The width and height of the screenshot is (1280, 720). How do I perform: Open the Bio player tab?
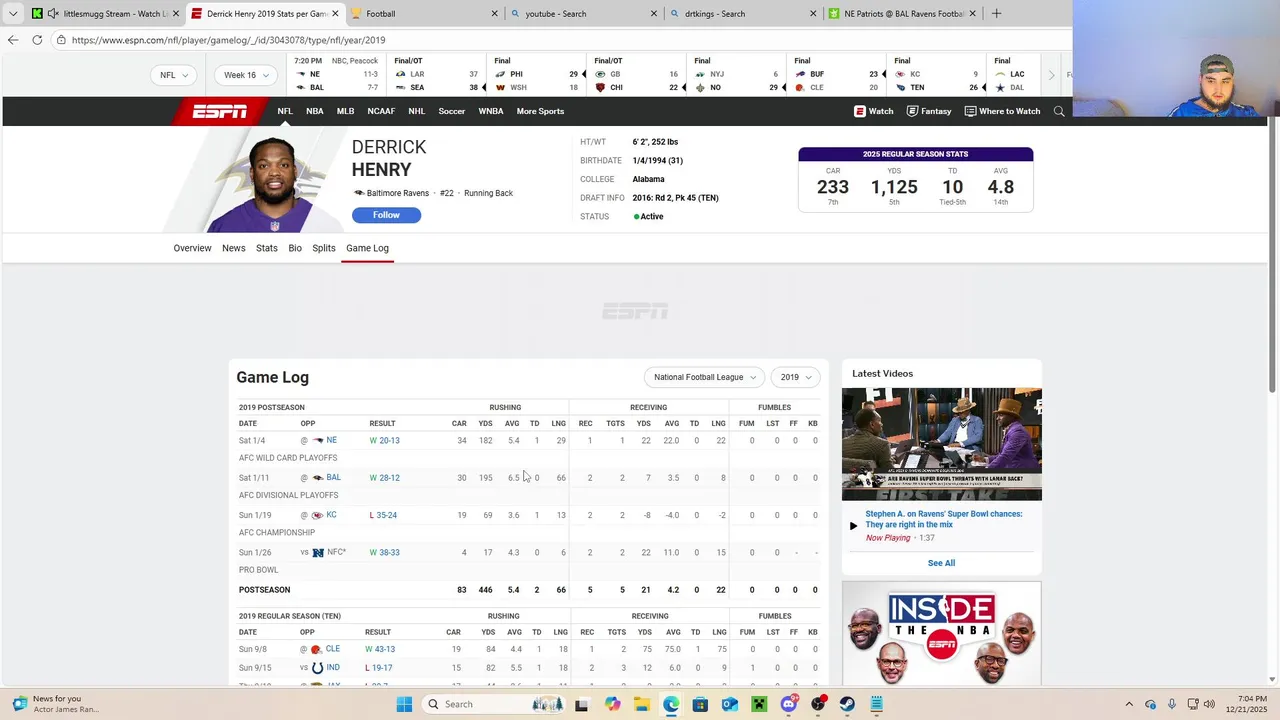295,248
